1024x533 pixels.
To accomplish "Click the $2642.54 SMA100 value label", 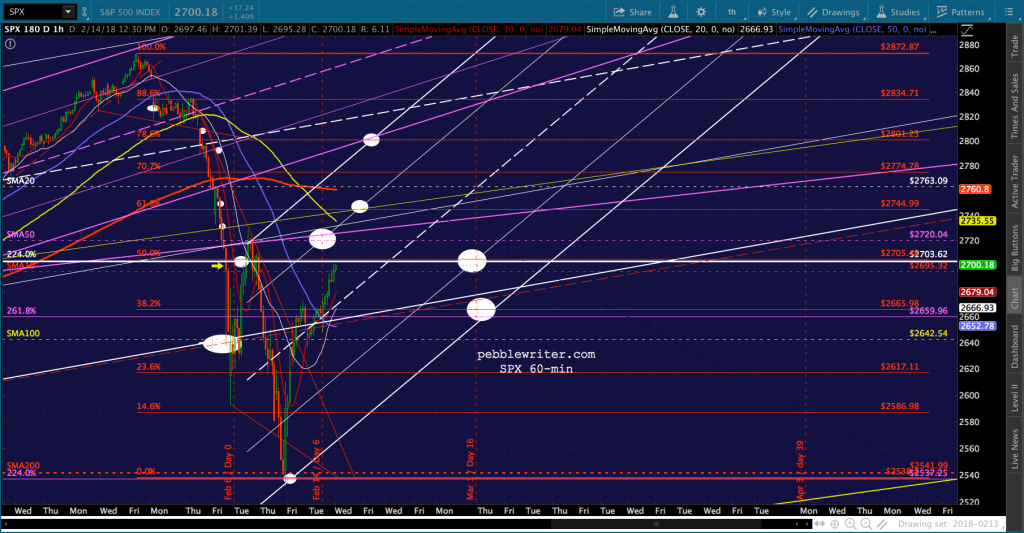I will pyautogui.click(x=928, y=333).
